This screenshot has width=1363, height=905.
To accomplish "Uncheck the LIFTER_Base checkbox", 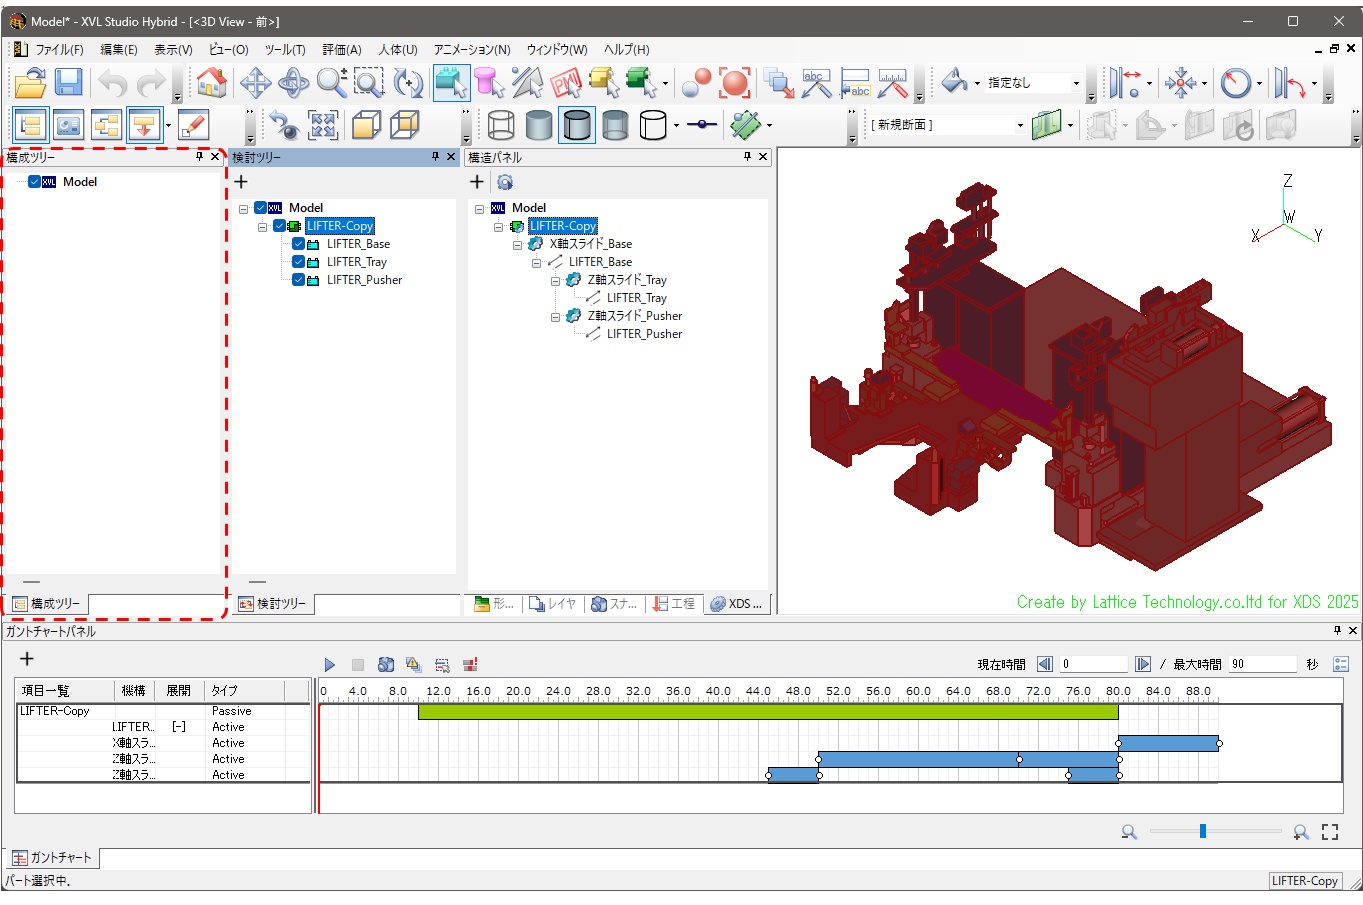I will 299,244.
